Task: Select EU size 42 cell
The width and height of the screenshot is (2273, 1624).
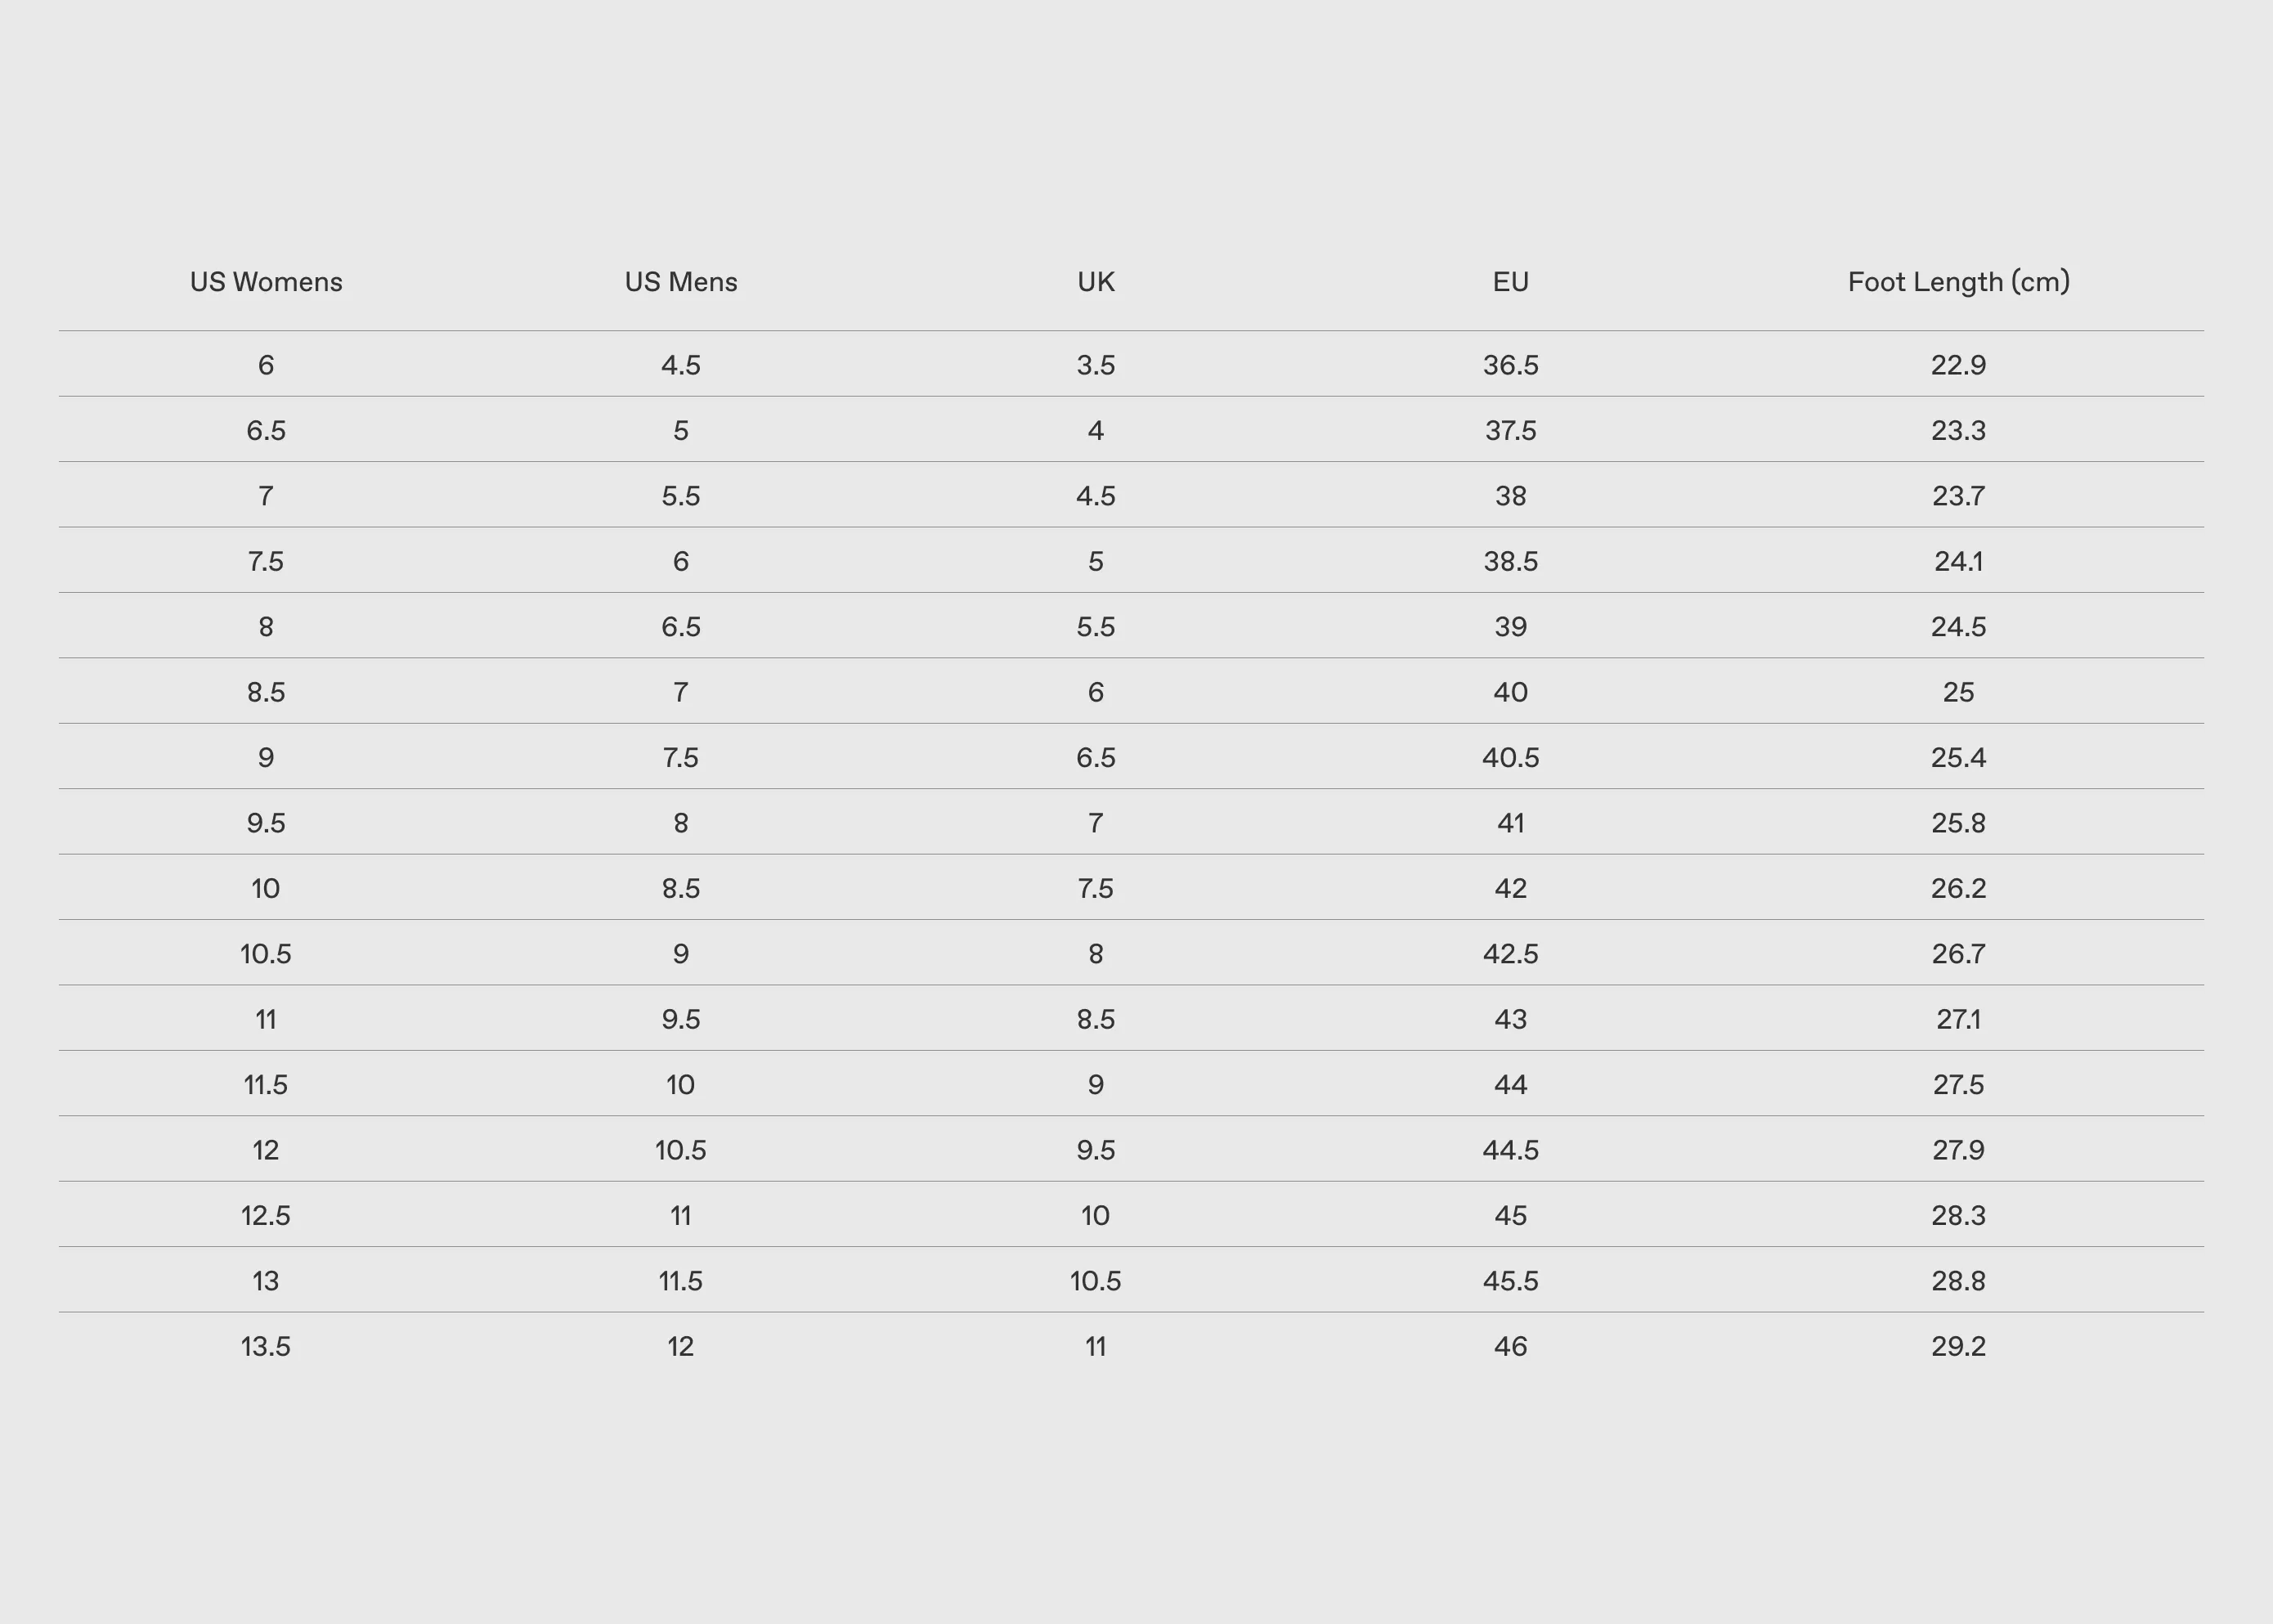Action: click(1510, 889)
